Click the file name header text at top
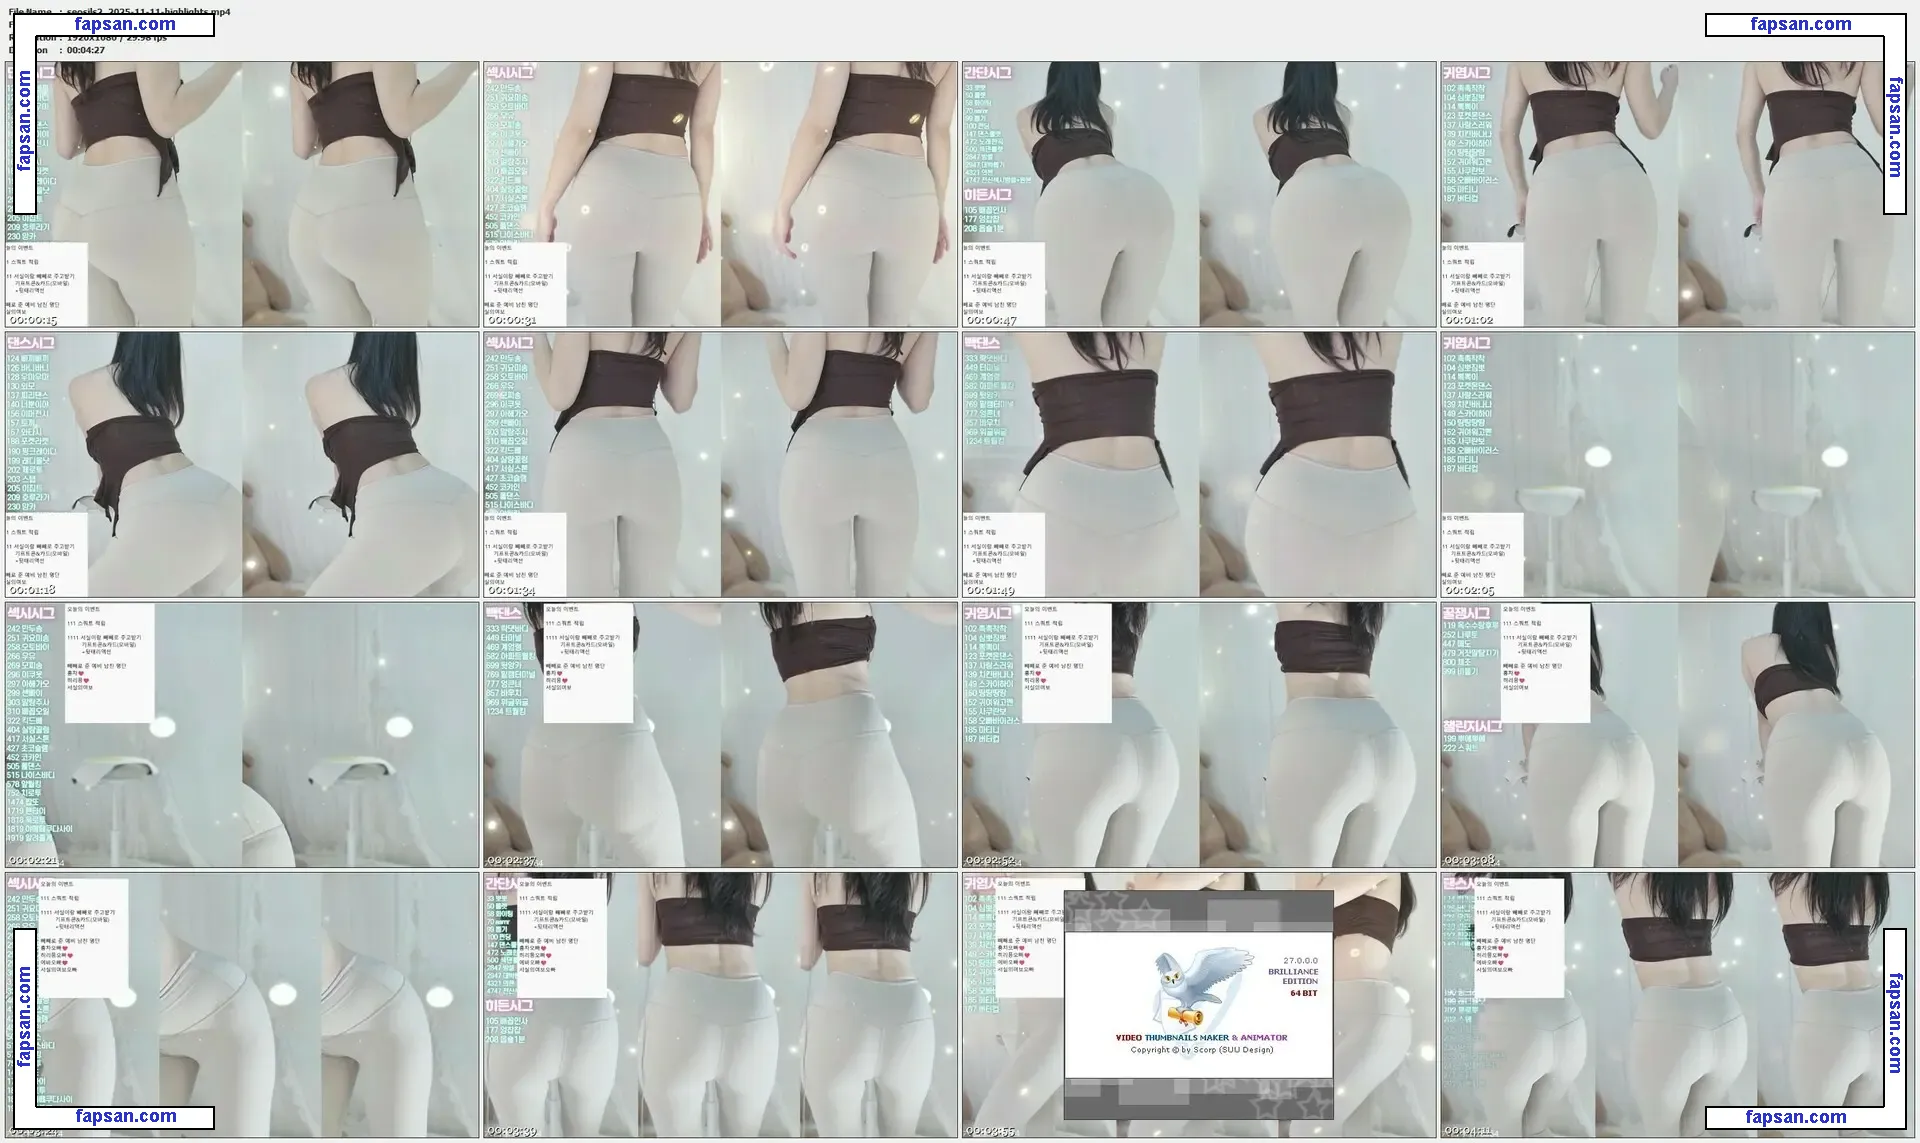The width and height of the screenshot is (1920, 1143). pos(118,11)
